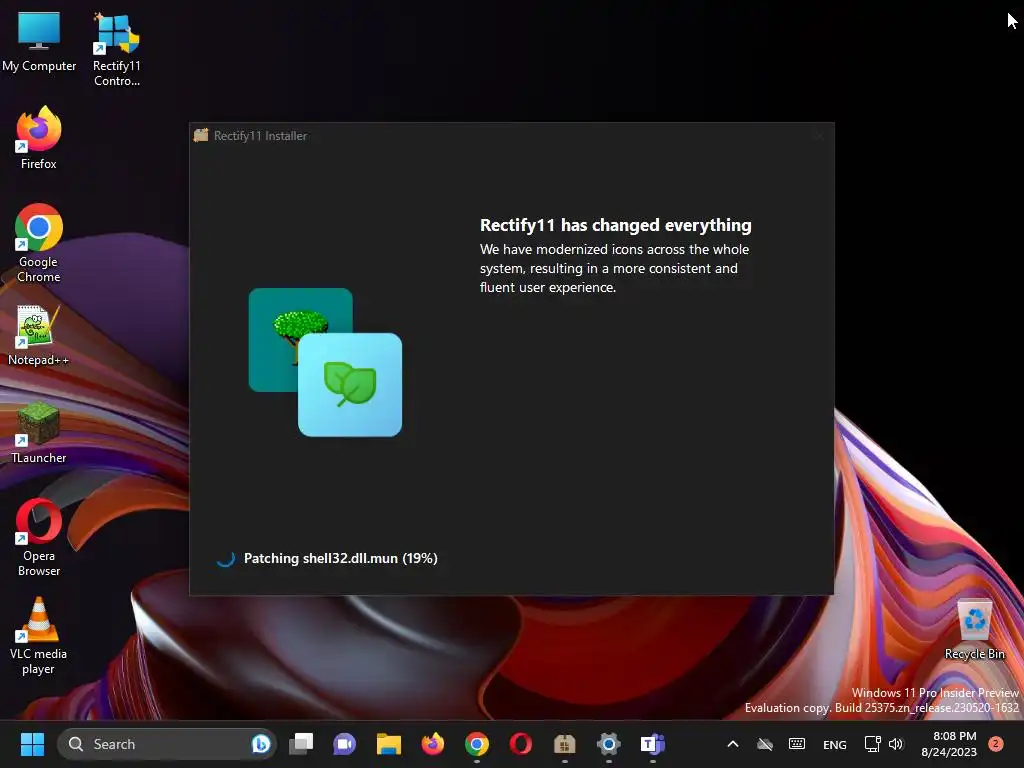Screen dimensions: 1024x768
Task: Open Microsoft Teams from the taskbar
Action: pyautogui.click(x=652, y=744)
